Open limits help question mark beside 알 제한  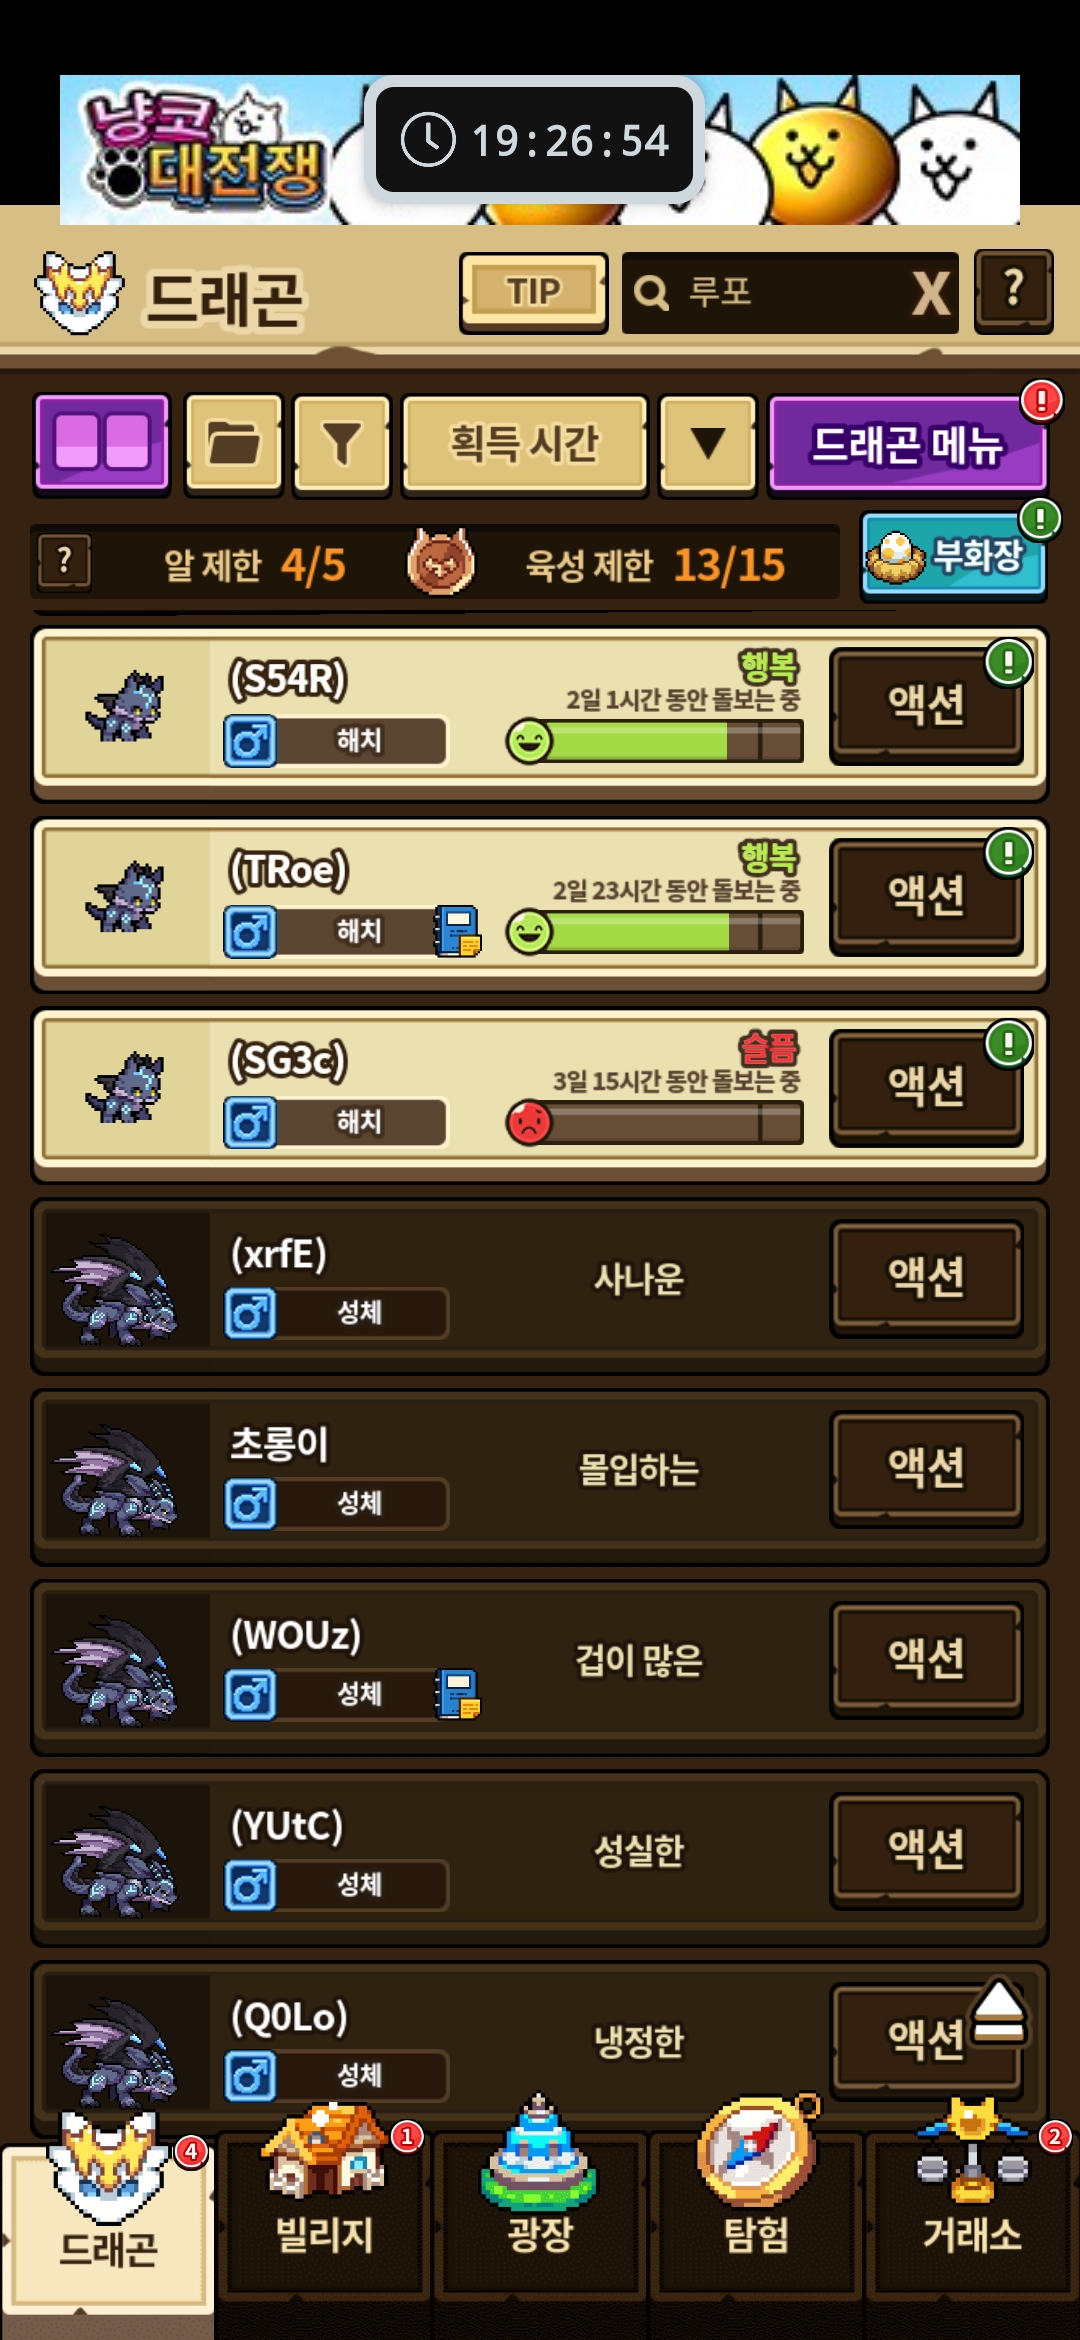click(x=65, y=562)
